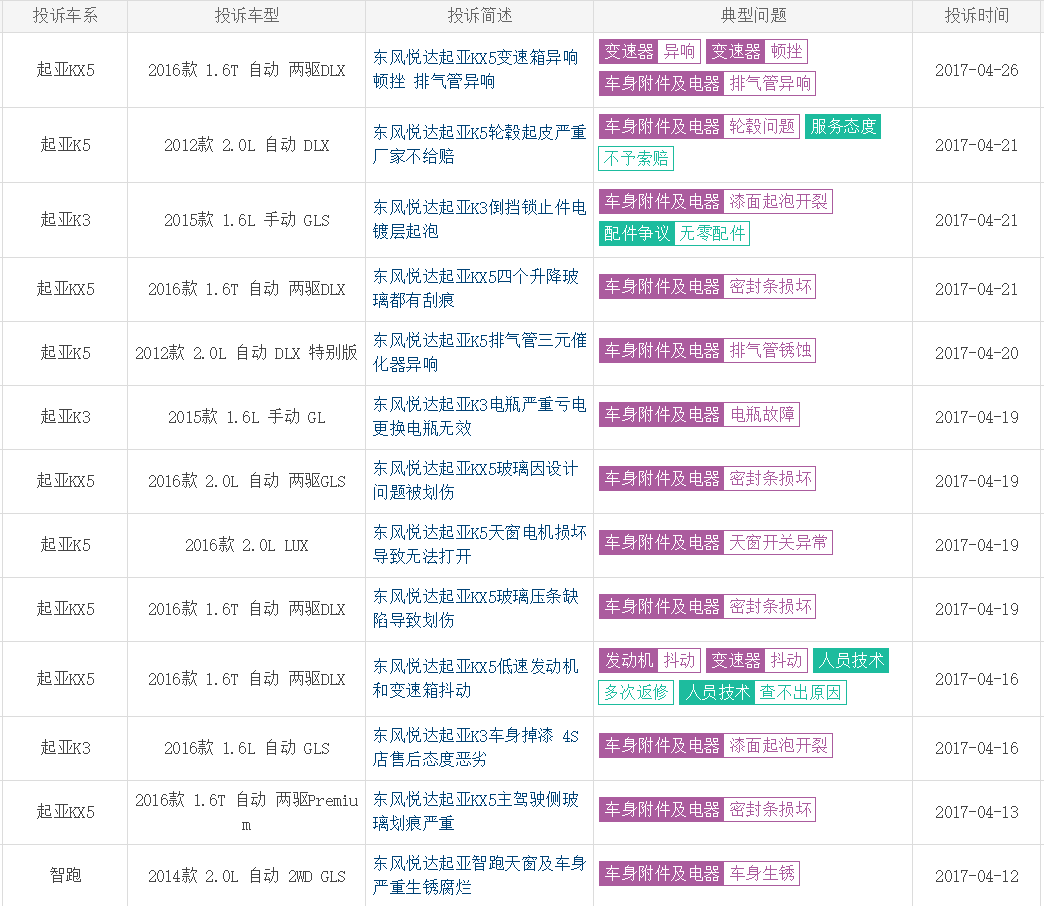This screenshot has height=906, width=1044.
Task: Click the 排气管锈蚀 problem tag
Action: coord(770,350)
